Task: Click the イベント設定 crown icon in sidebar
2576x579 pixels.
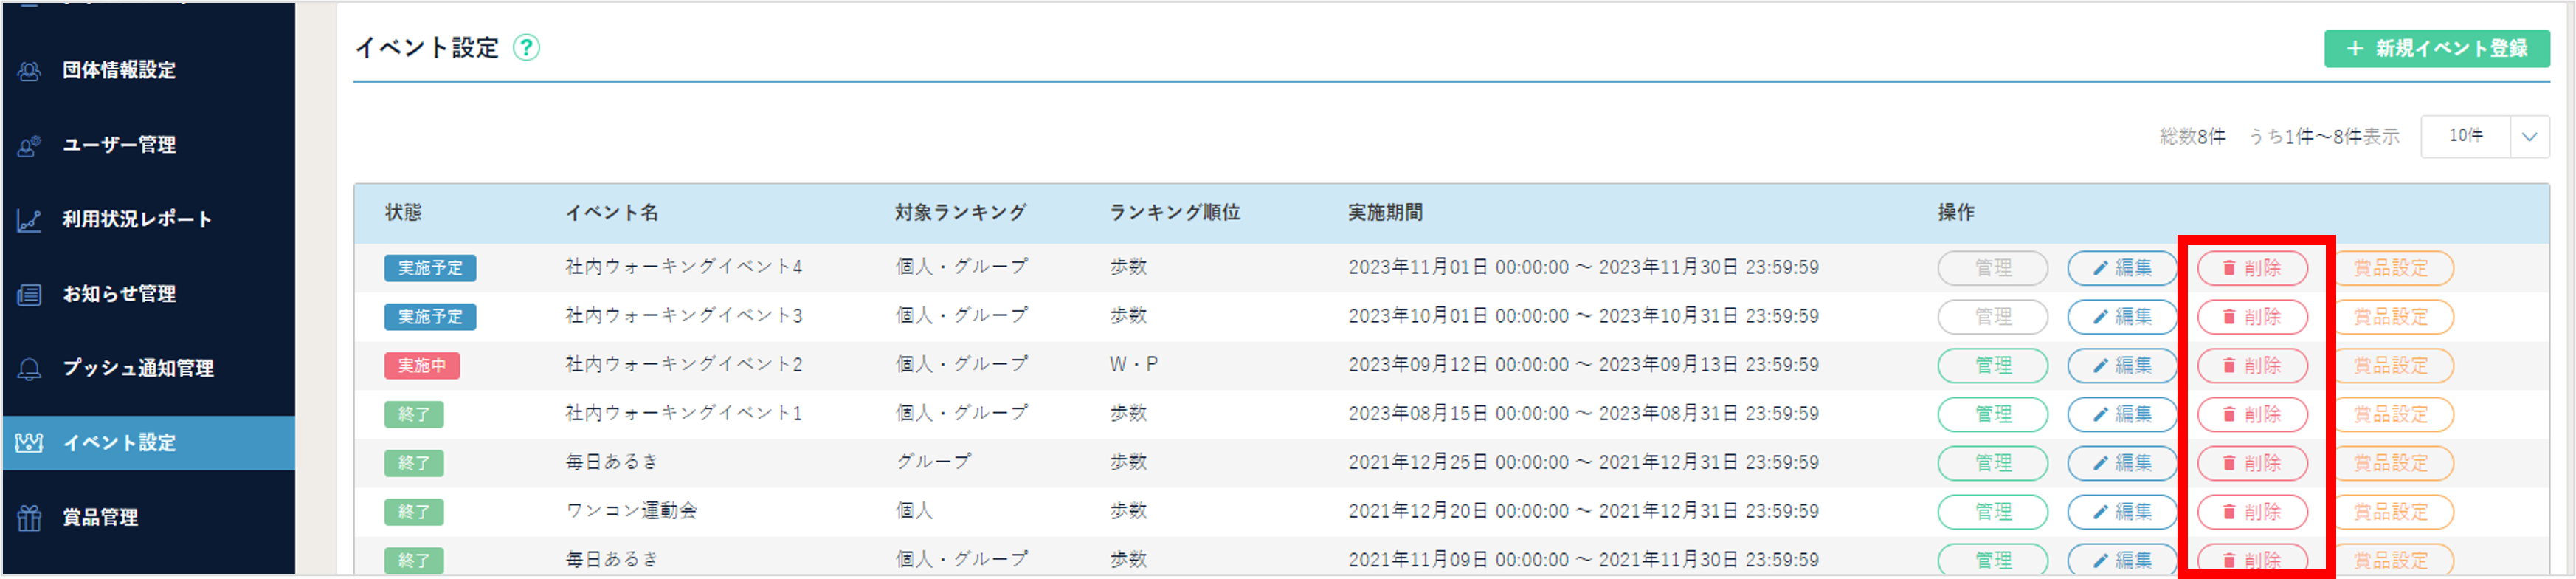Action: 29,443
